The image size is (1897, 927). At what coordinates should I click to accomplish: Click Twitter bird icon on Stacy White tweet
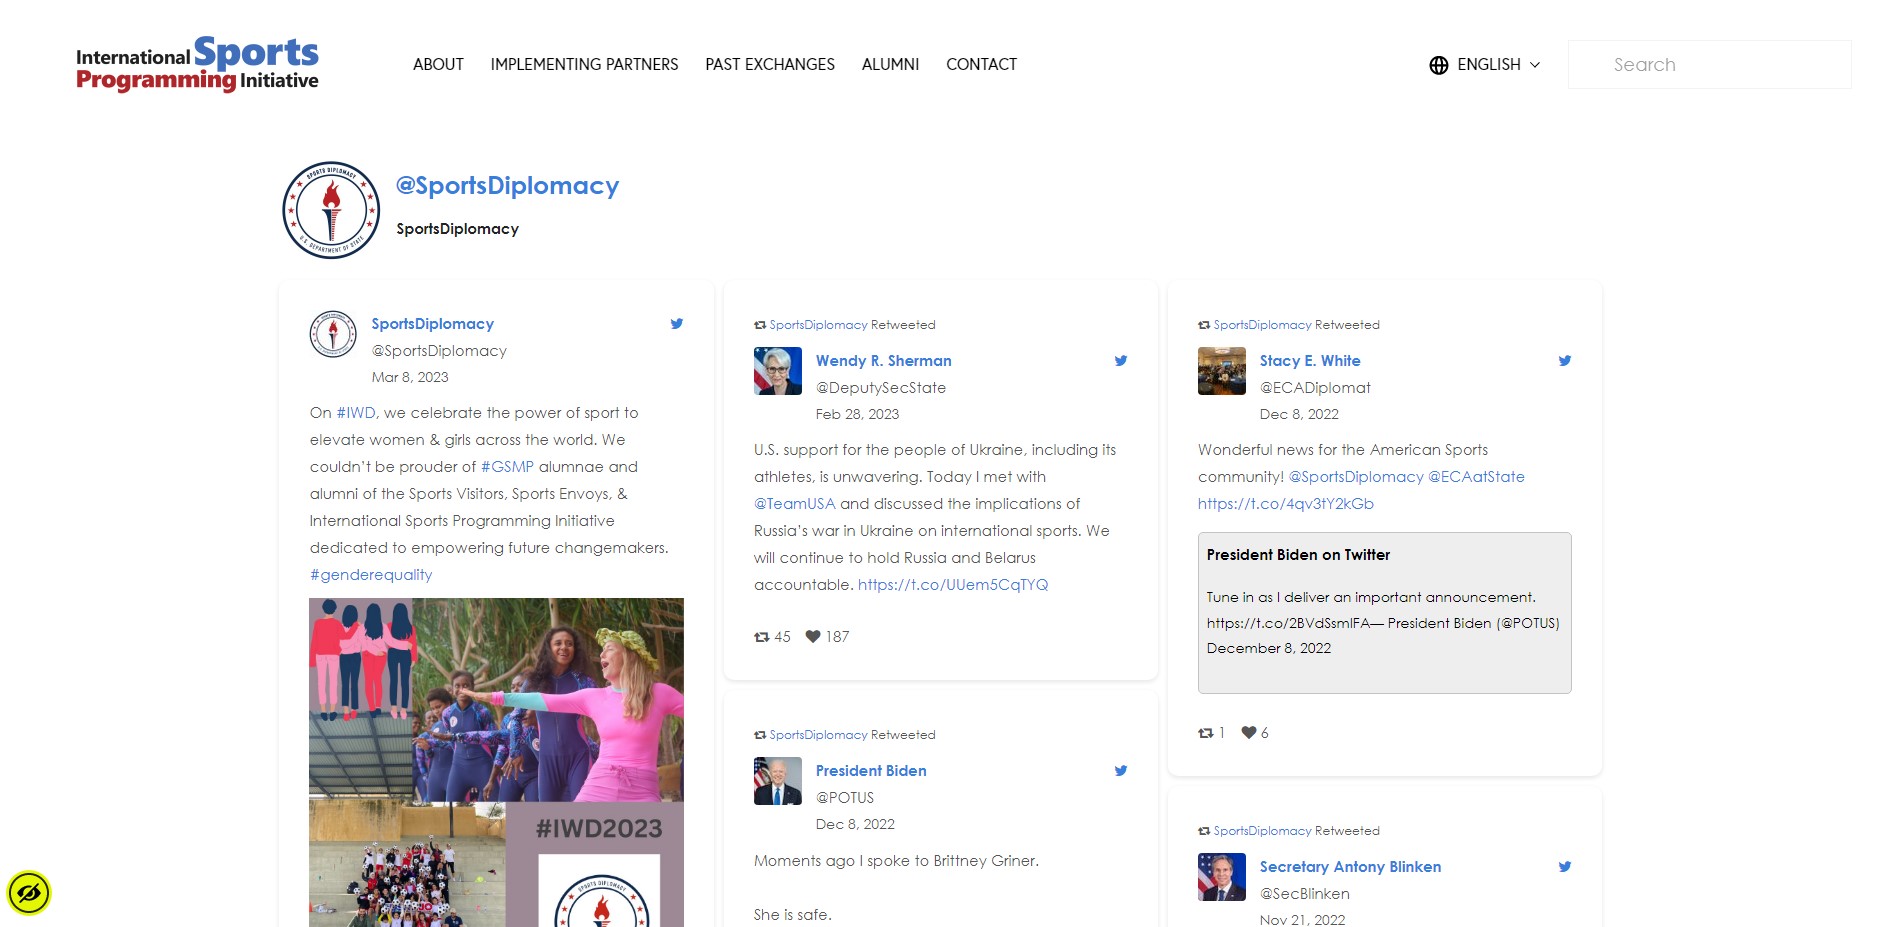pyautogui.click(x=1565, y=361)
